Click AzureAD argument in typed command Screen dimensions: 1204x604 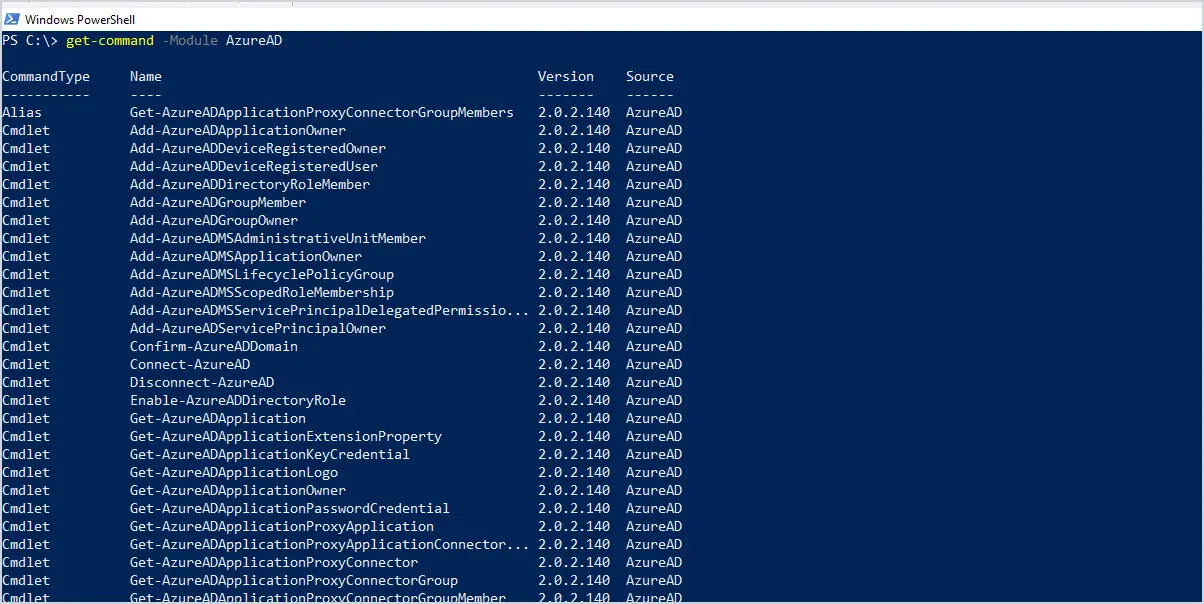click(254, 40)
